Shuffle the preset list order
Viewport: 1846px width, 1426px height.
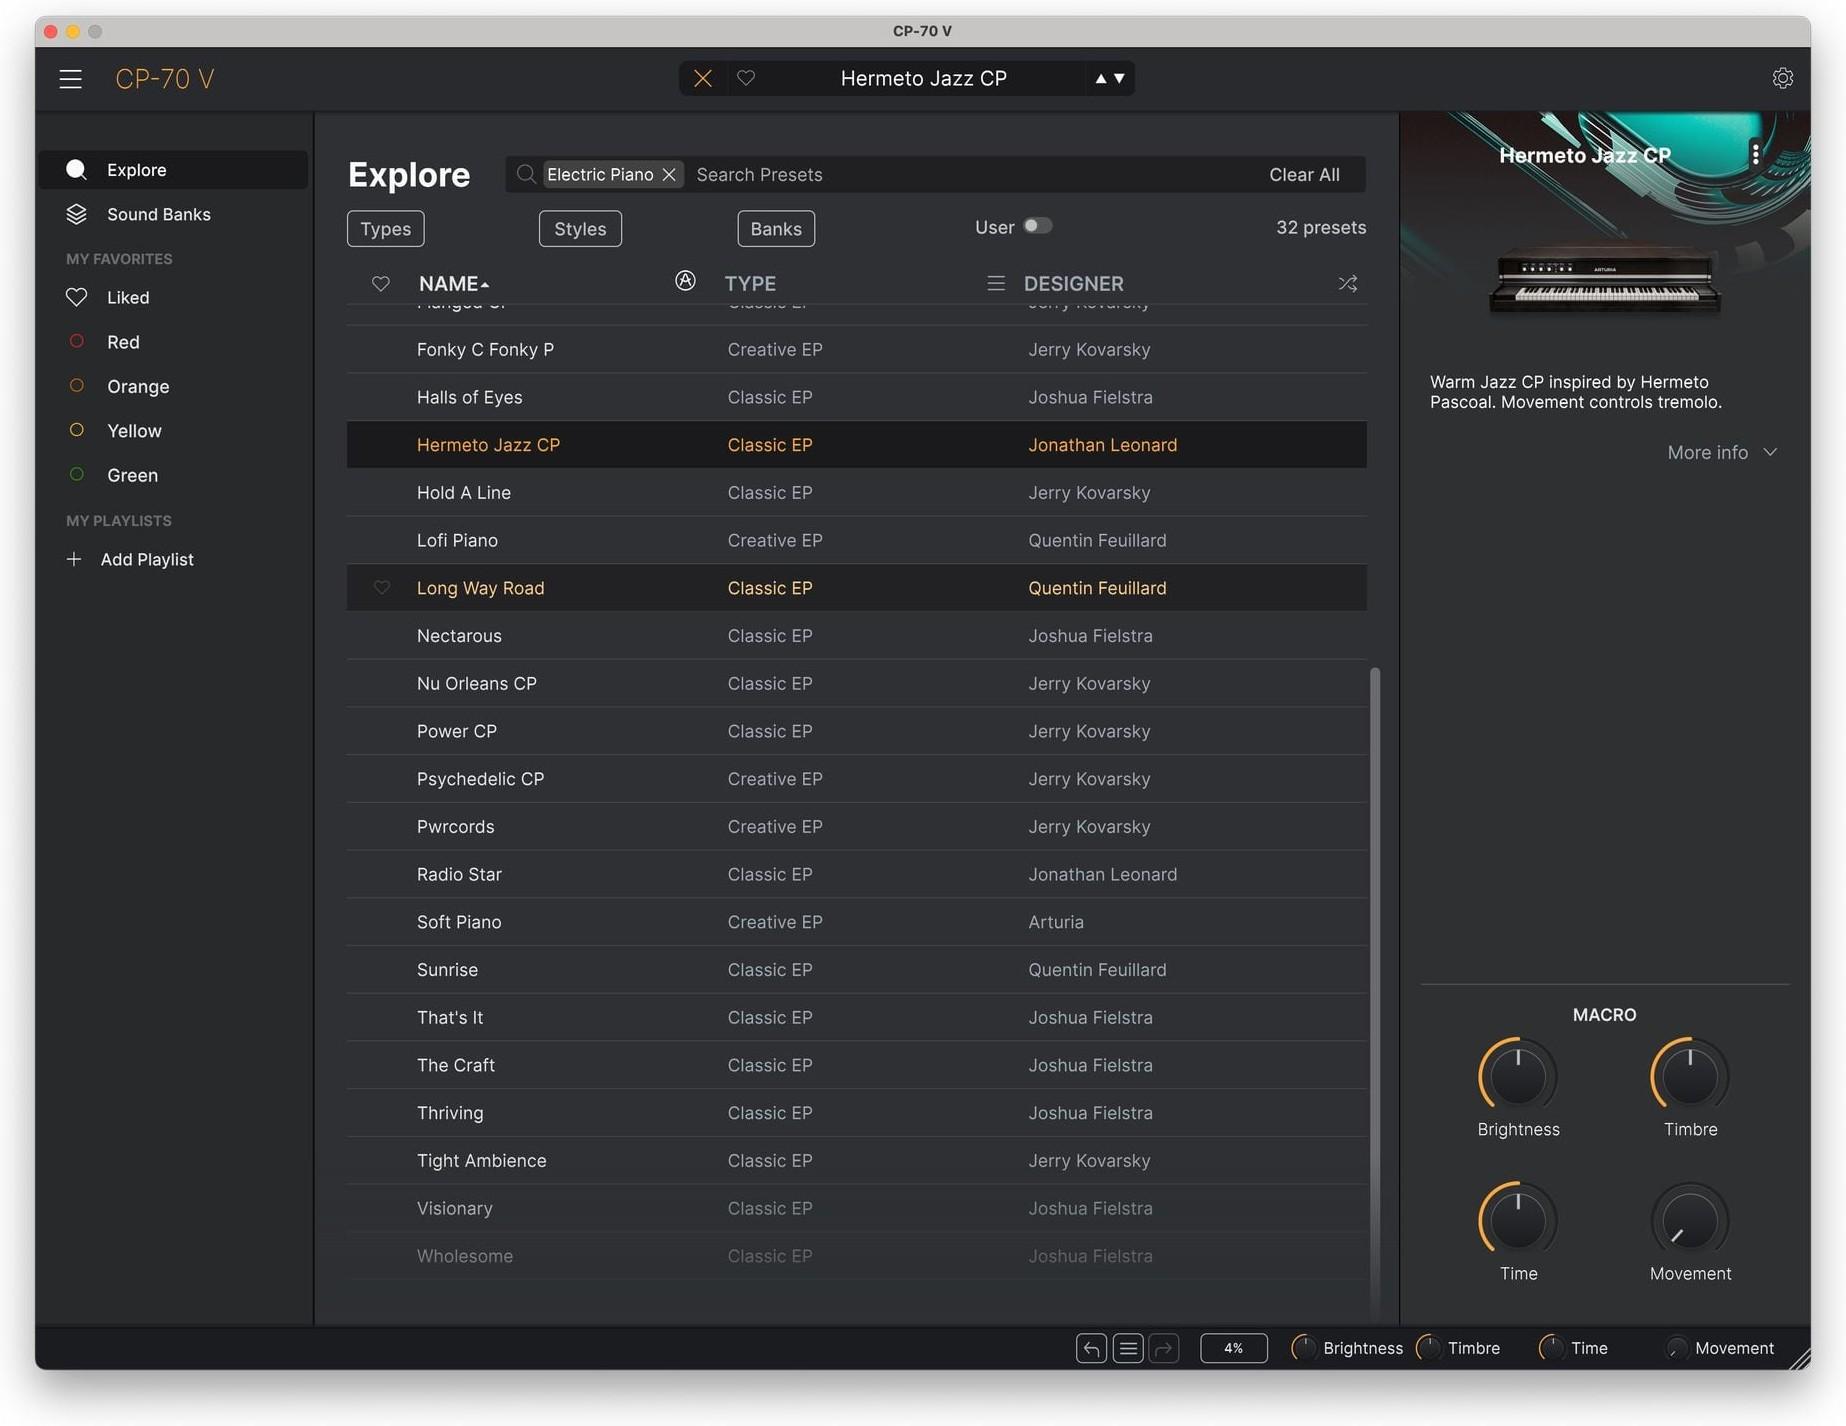(x=1347, y=284)
